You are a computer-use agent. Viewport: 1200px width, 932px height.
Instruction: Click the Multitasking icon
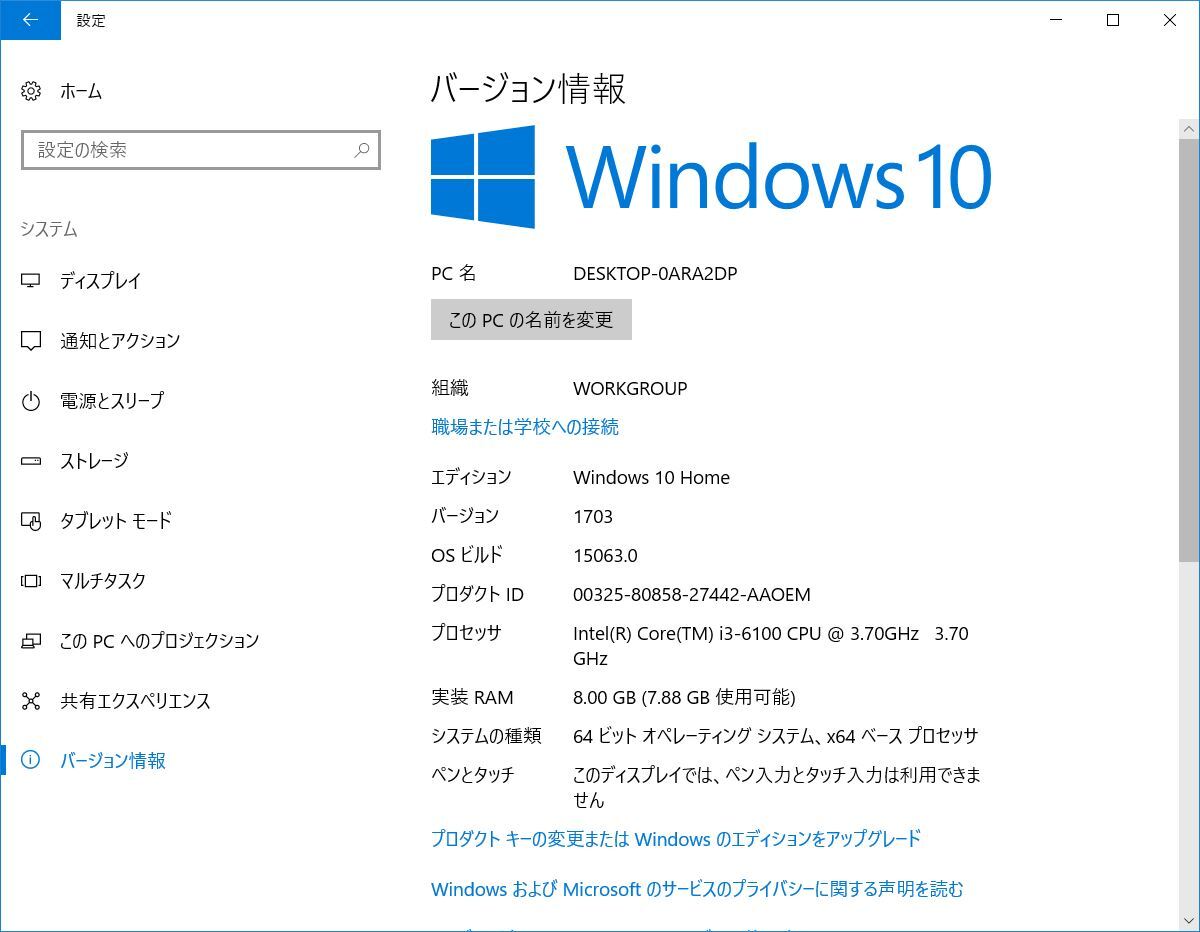pyautogui.click(x=31, y=581)
